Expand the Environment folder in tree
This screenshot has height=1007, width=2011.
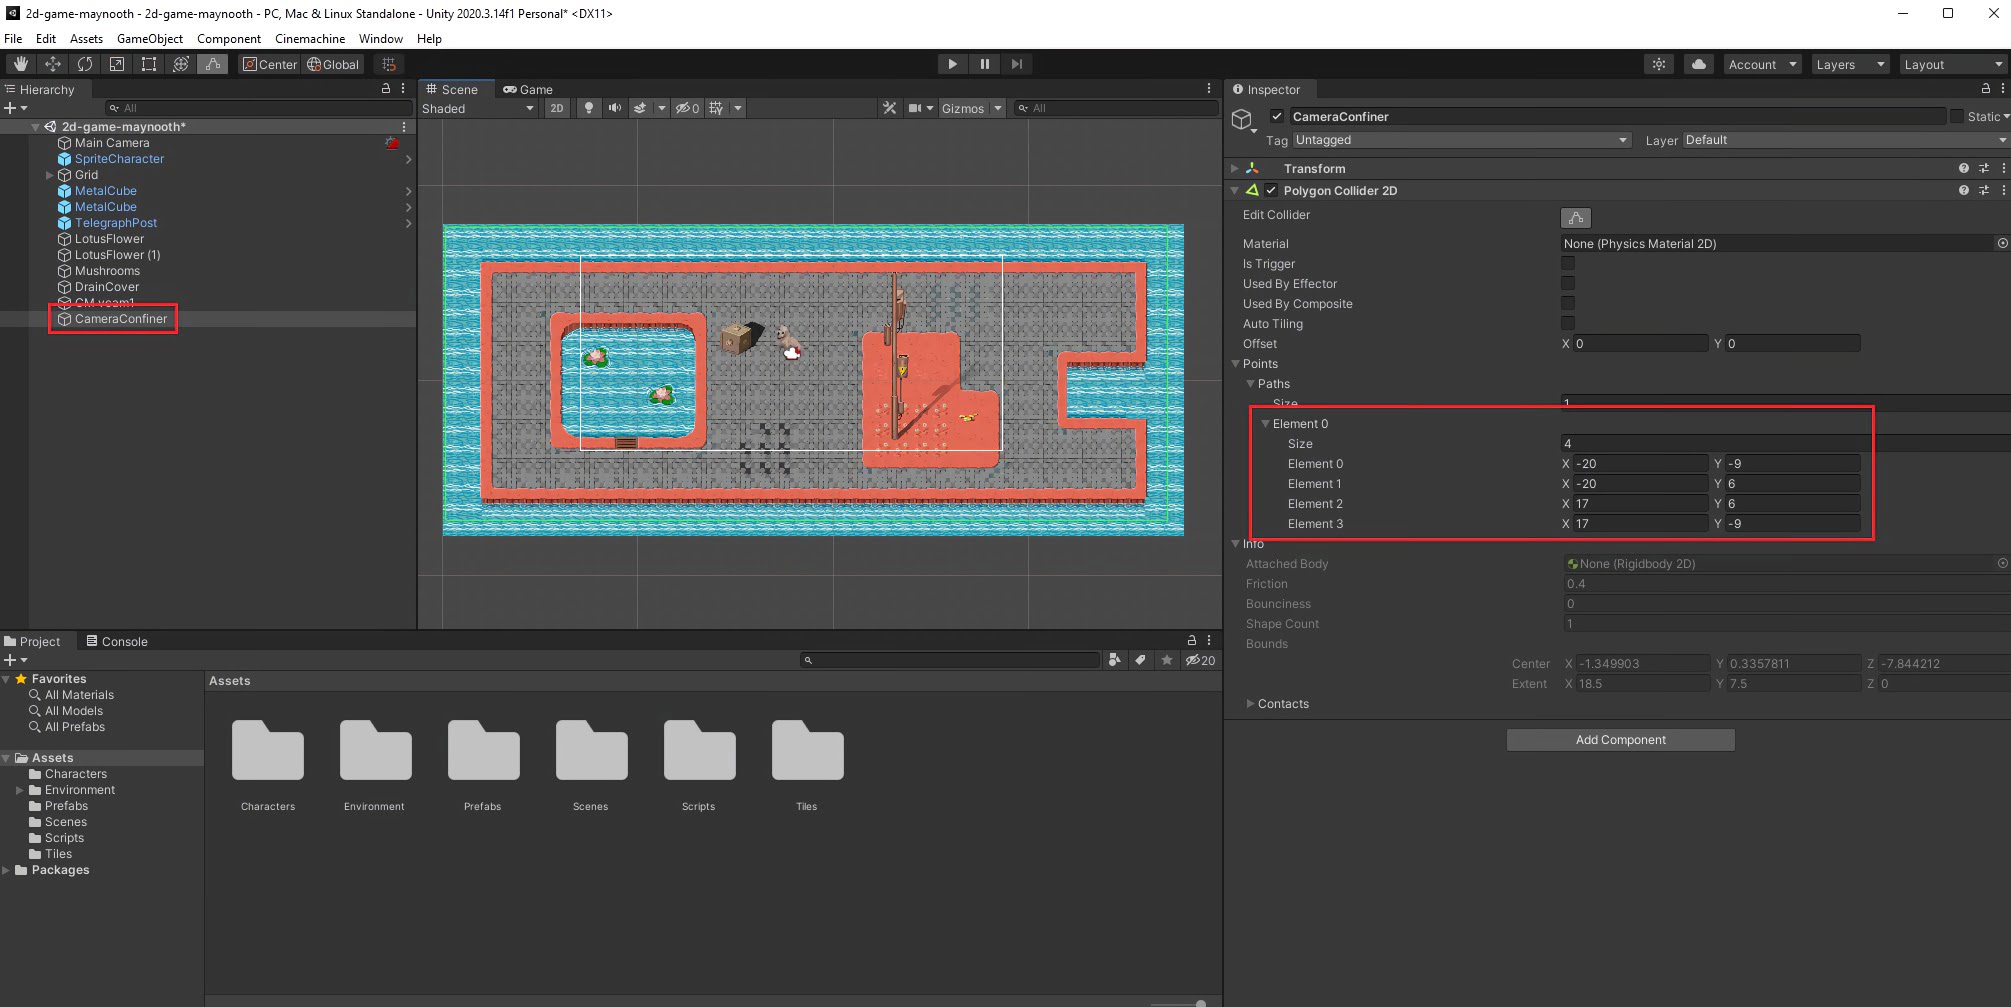pyautogui.click(x=19, y=790)
